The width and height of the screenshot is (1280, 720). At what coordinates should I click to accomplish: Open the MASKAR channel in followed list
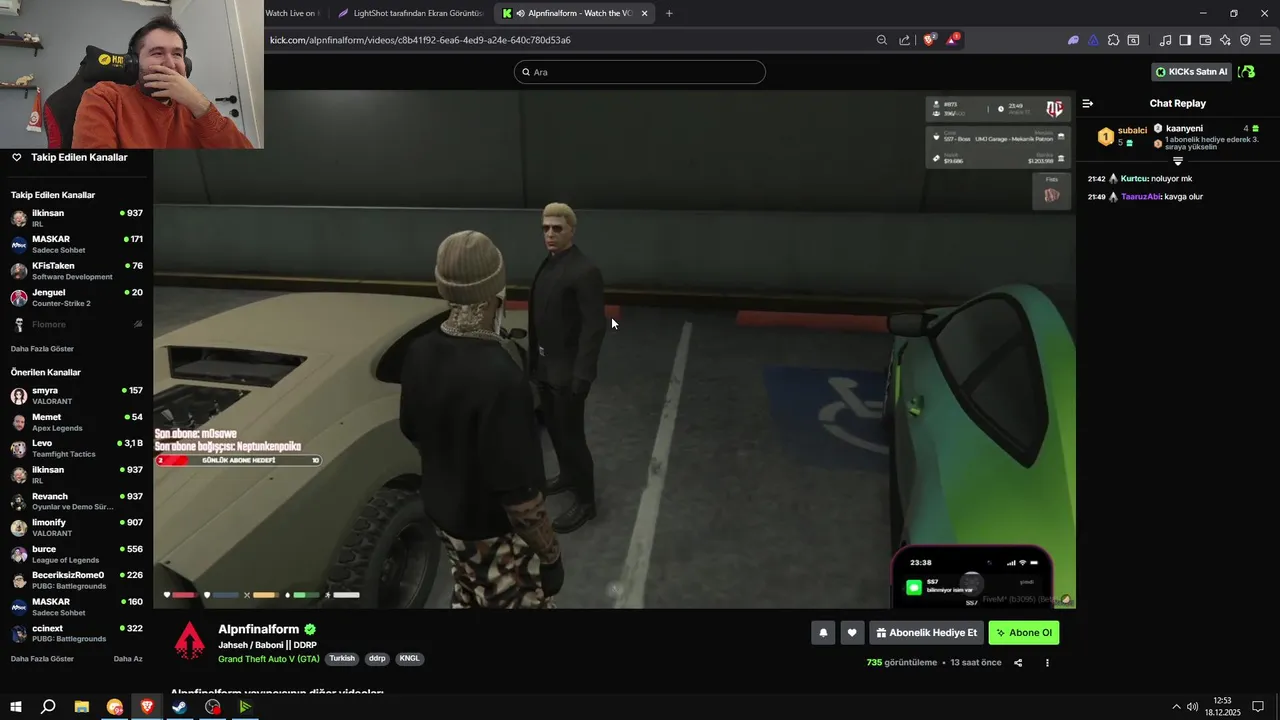(x=77, y=244)
